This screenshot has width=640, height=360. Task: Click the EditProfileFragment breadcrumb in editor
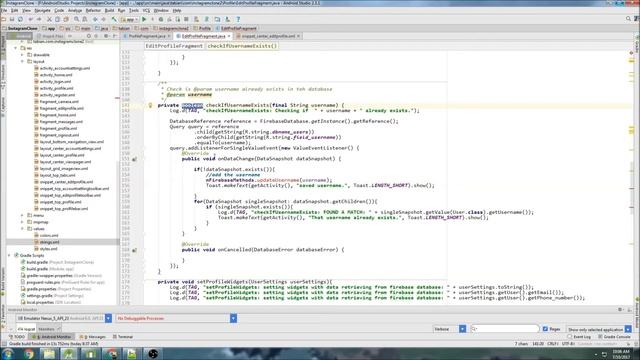tap(174, 46)
